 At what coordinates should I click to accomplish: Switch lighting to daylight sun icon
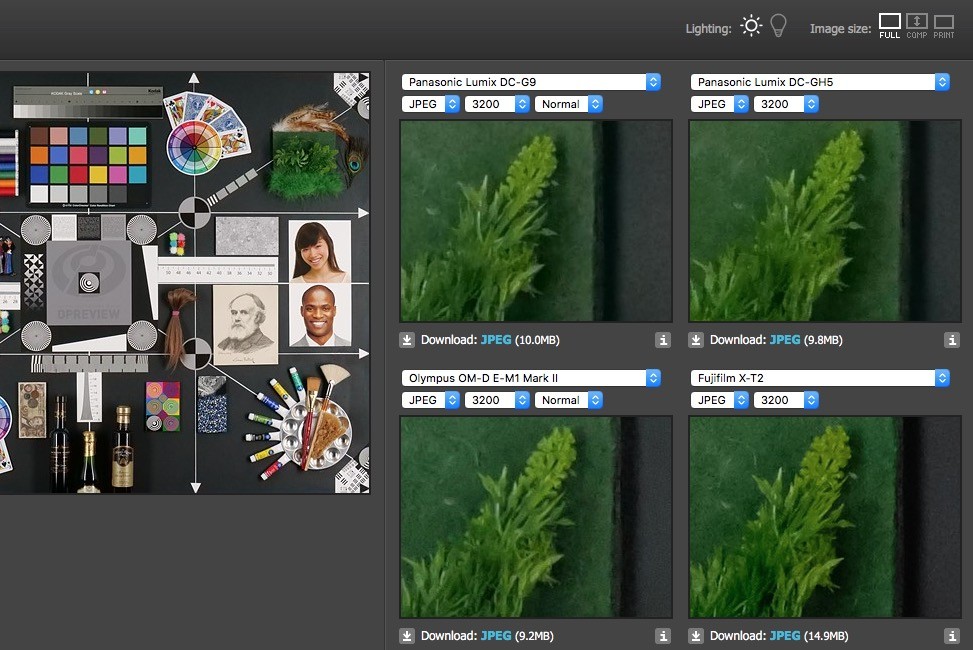click(751, 26)
